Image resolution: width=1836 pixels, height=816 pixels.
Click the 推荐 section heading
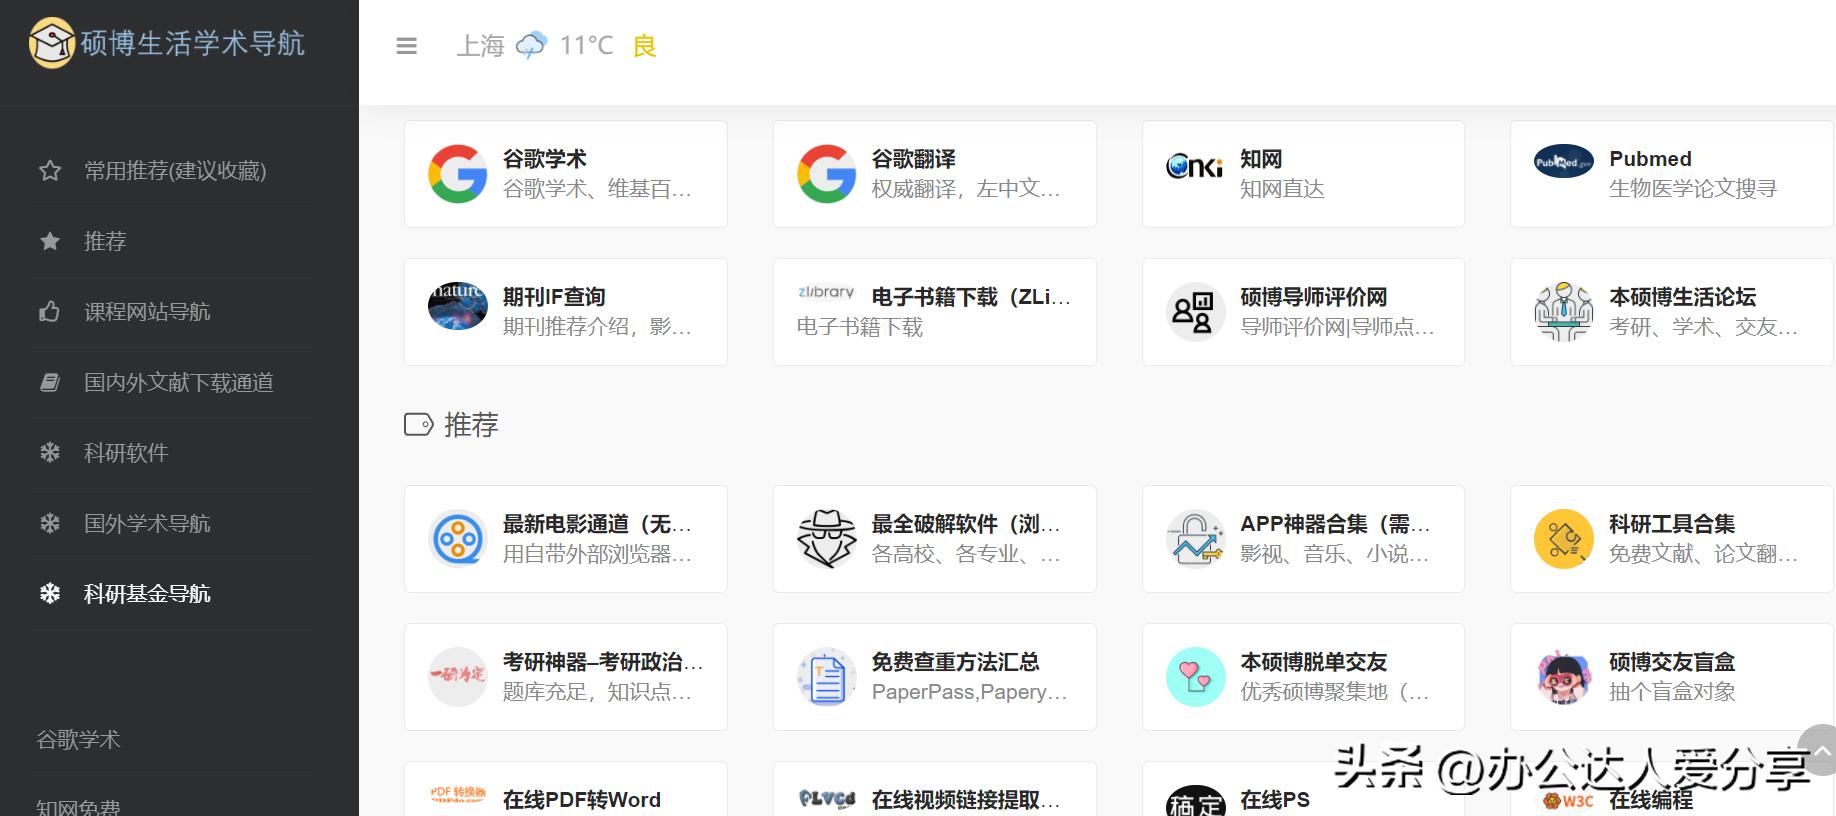(x=471, y=425)
